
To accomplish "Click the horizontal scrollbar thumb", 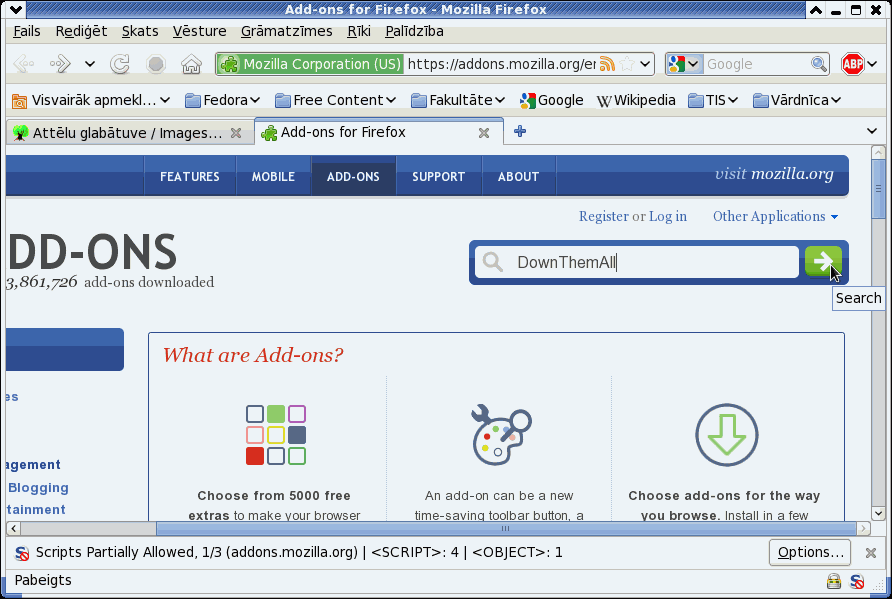I will [x=506, y=528].
